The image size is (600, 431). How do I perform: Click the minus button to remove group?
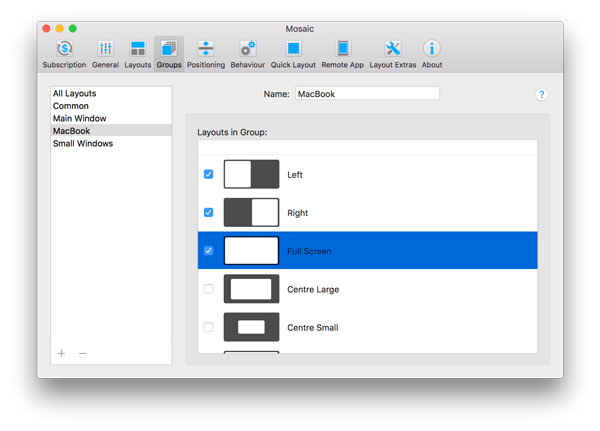(82, 353)
